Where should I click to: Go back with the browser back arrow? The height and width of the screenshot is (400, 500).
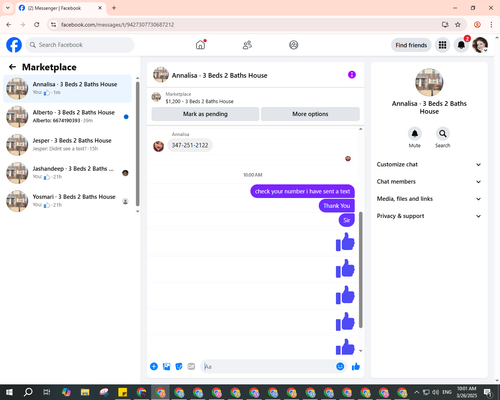[x=9, y=25]
